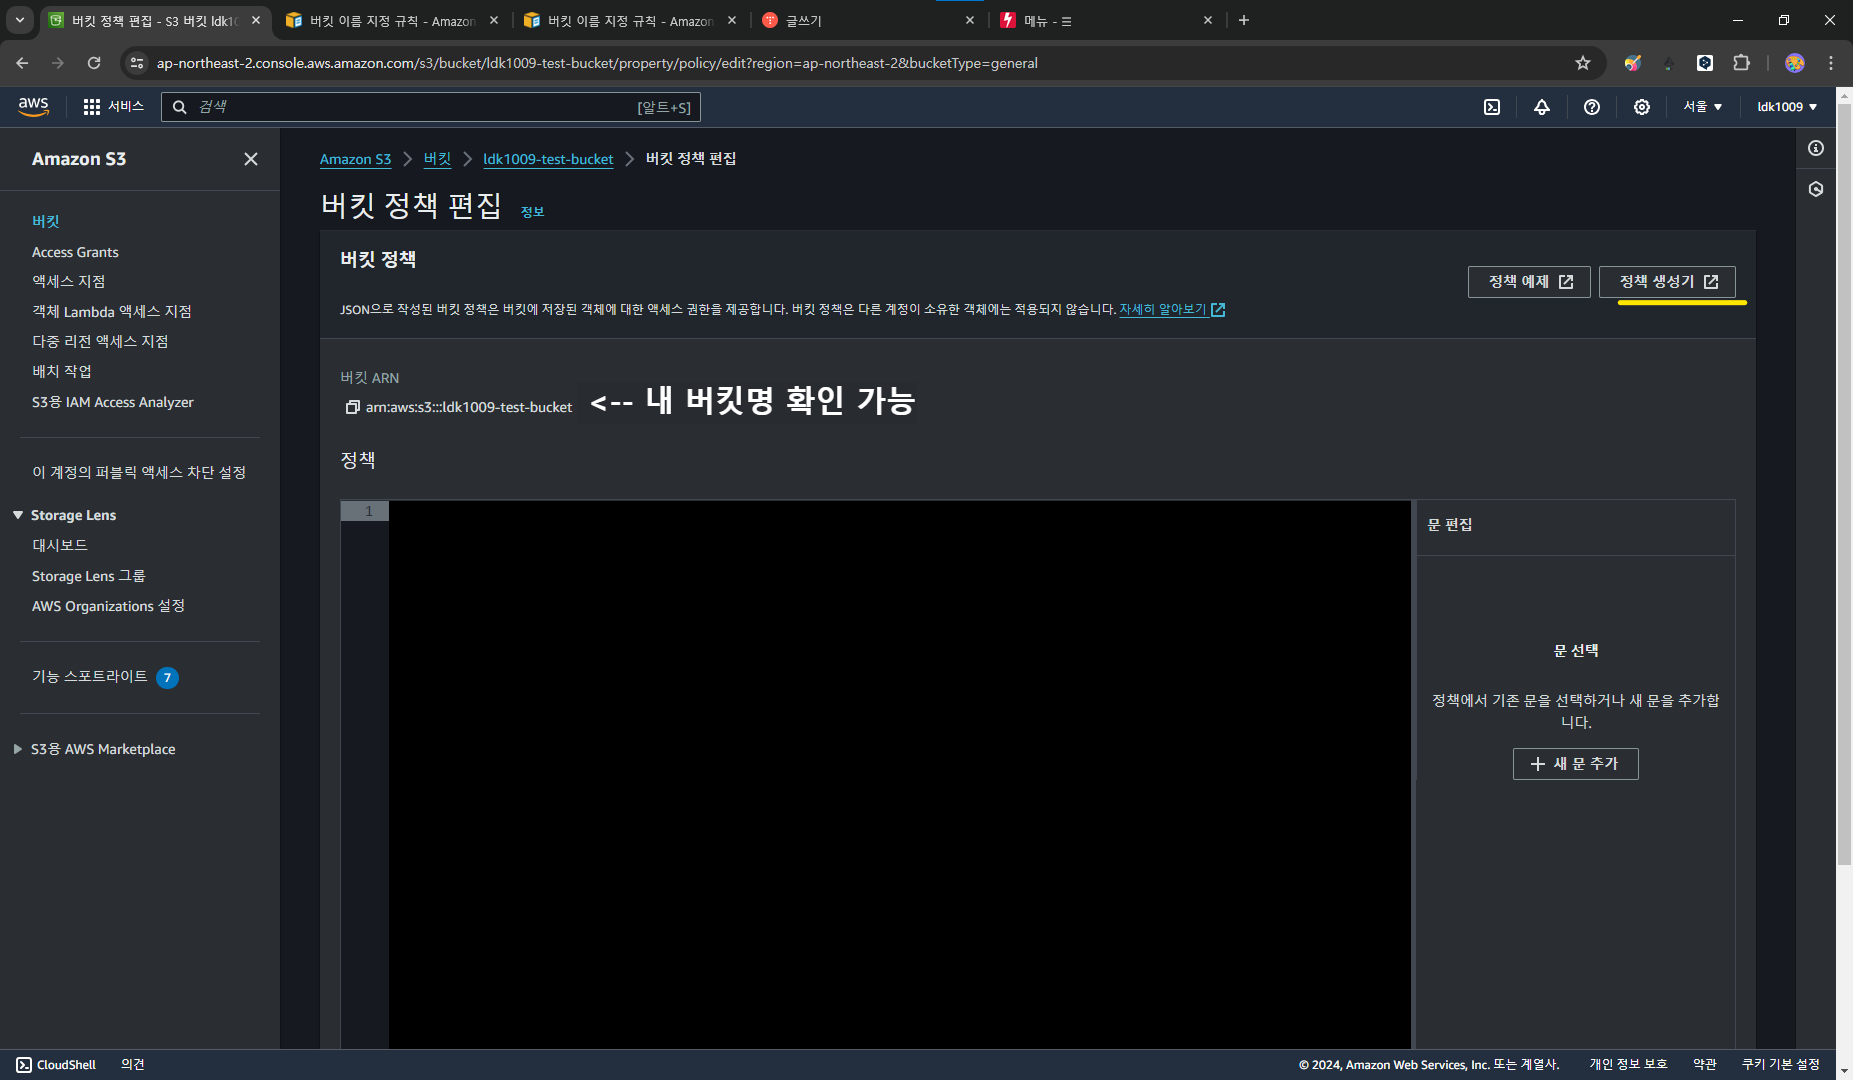The width and height of the screenshot is (1853, 1080).
Task: View site information icon in address bar
Action: point(137,63)
